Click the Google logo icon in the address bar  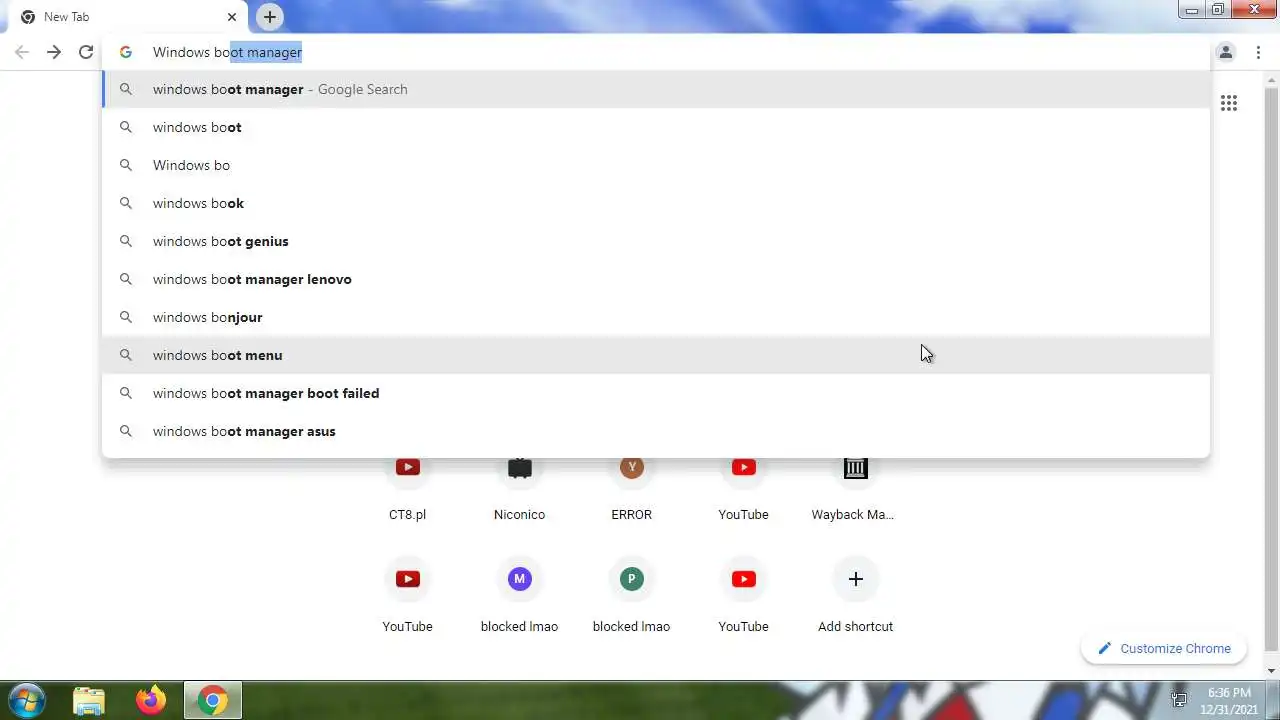coord(126,52)
